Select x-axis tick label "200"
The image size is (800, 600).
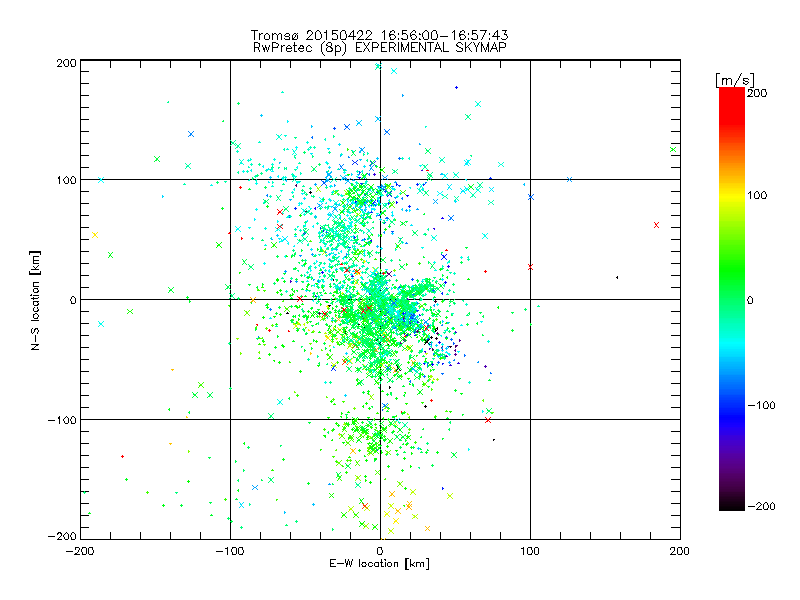pyautogui.click(x=680, y=551)
